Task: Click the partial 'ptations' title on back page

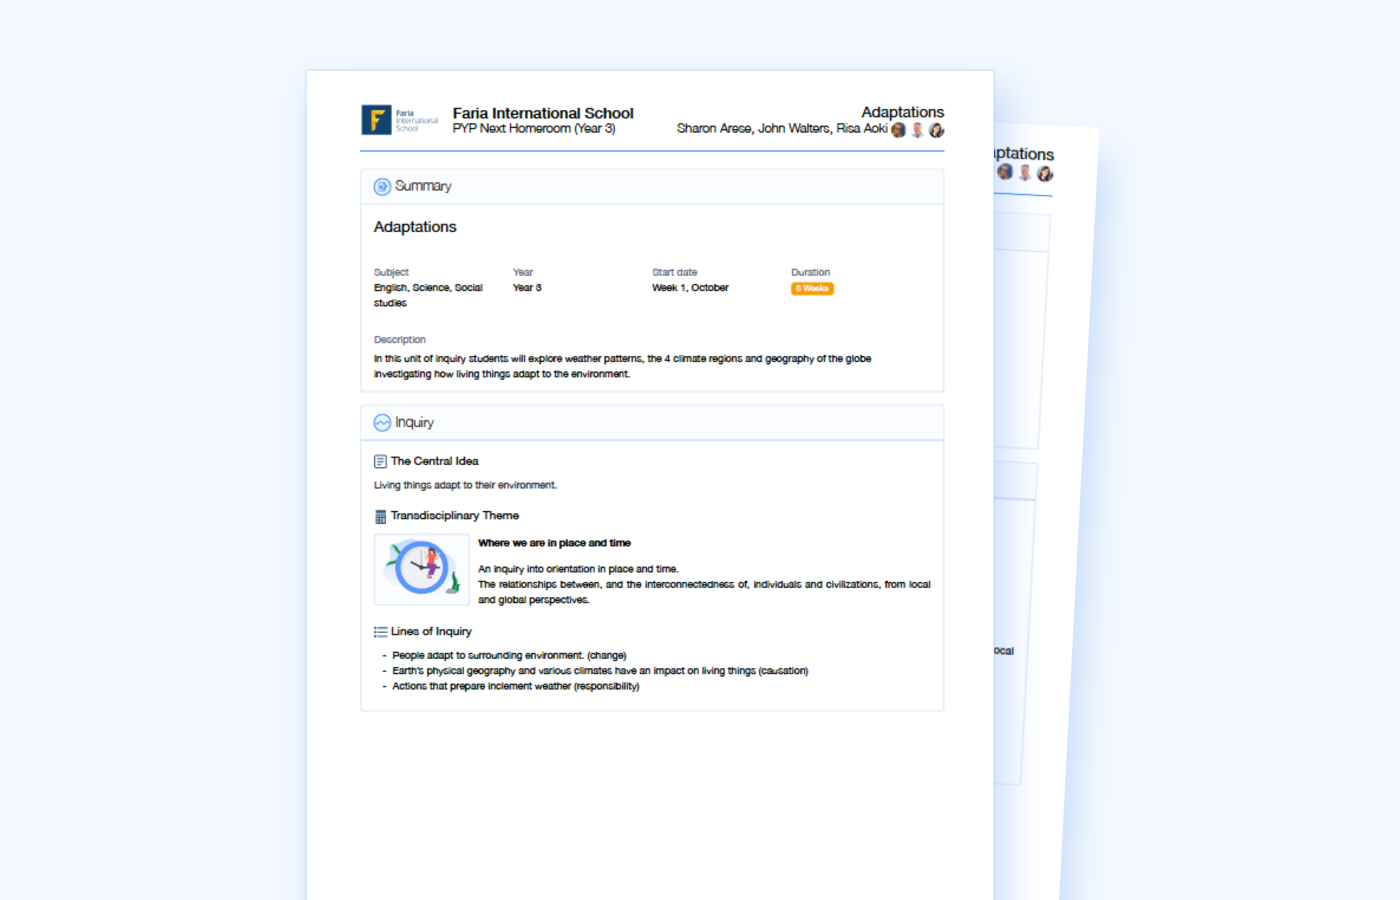Action: tap(1024, 154)
